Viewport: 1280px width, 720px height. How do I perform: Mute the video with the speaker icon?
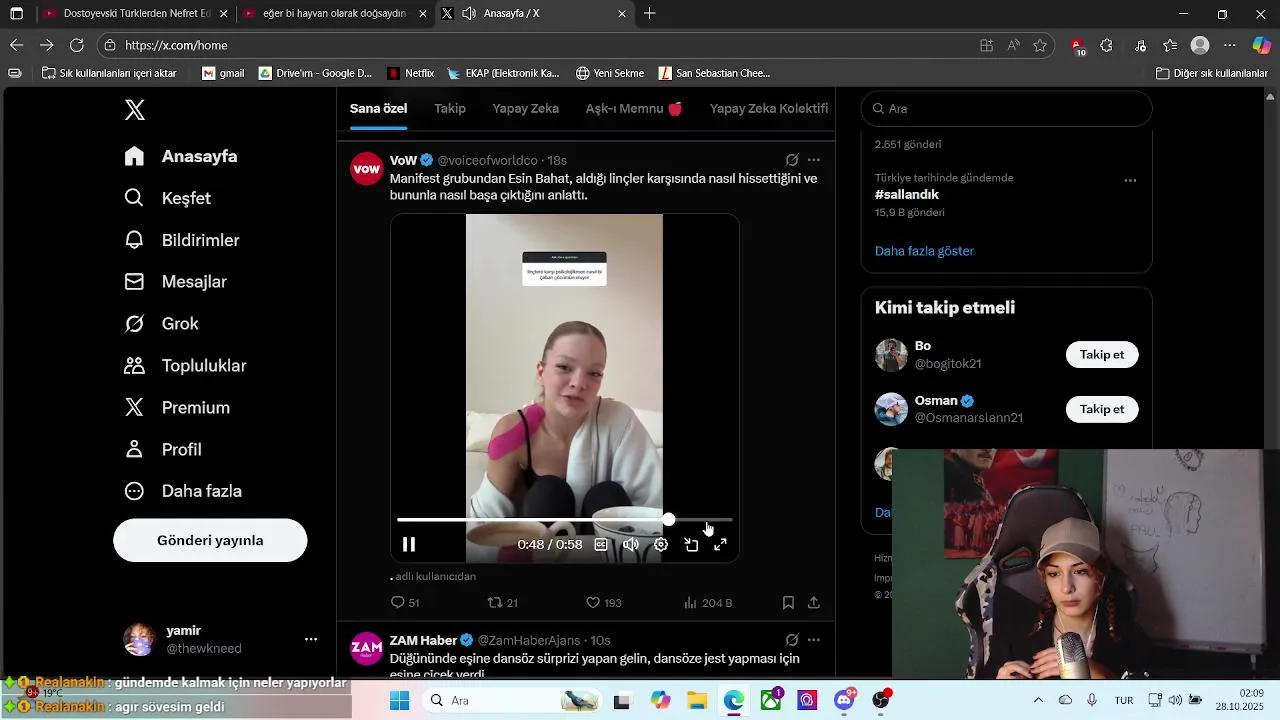631,544
